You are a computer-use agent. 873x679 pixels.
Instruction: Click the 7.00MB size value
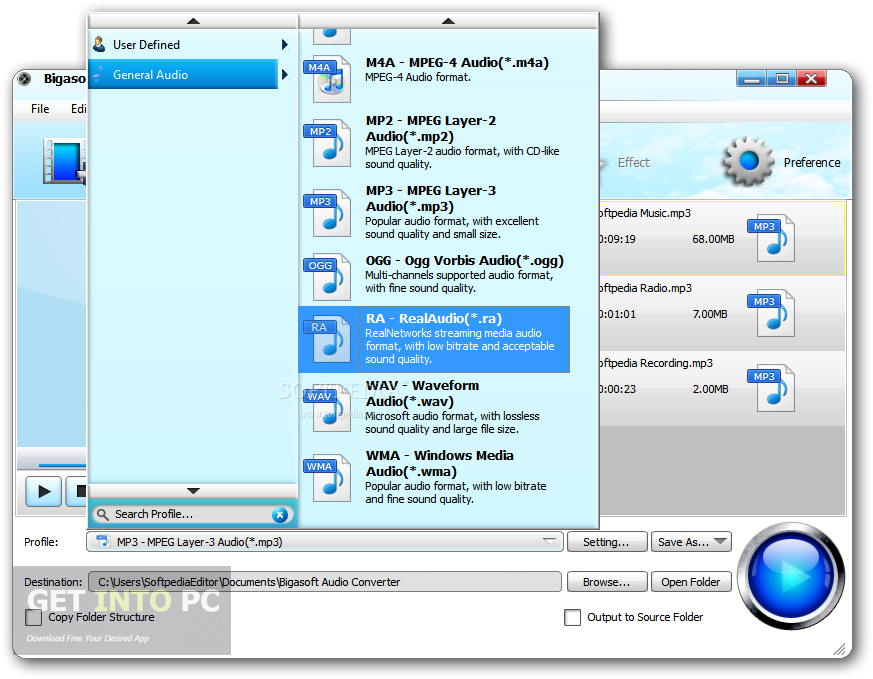coord(710,314)
